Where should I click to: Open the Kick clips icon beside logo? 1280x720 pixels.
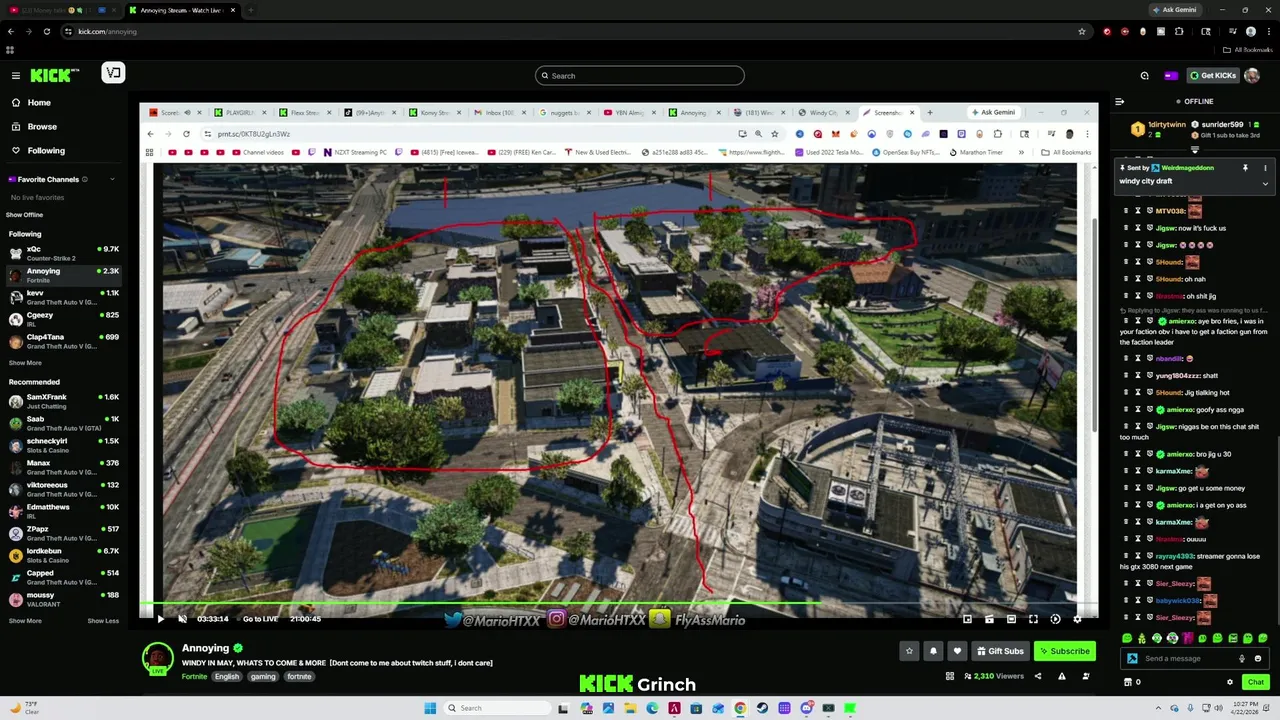pos(113,73)
